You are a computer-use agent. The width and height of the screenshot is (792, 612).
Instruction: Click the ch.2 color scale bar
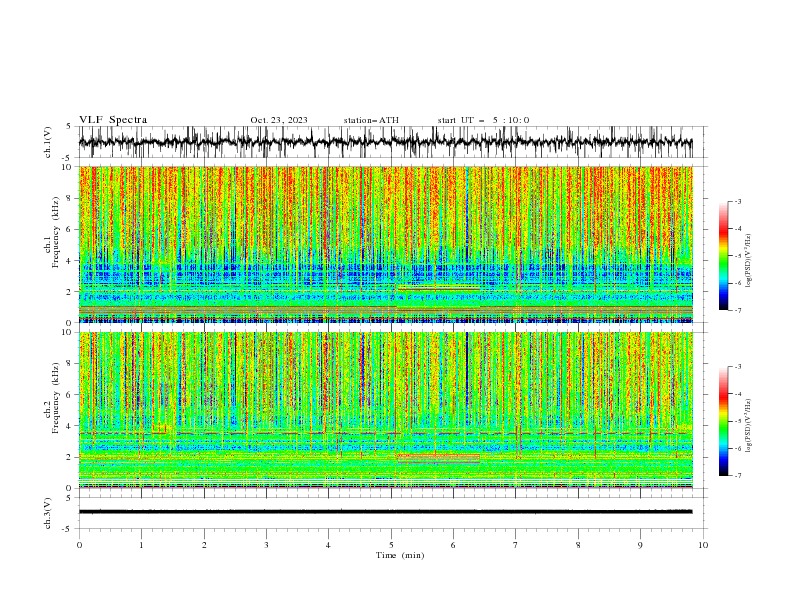coord(724,421)
